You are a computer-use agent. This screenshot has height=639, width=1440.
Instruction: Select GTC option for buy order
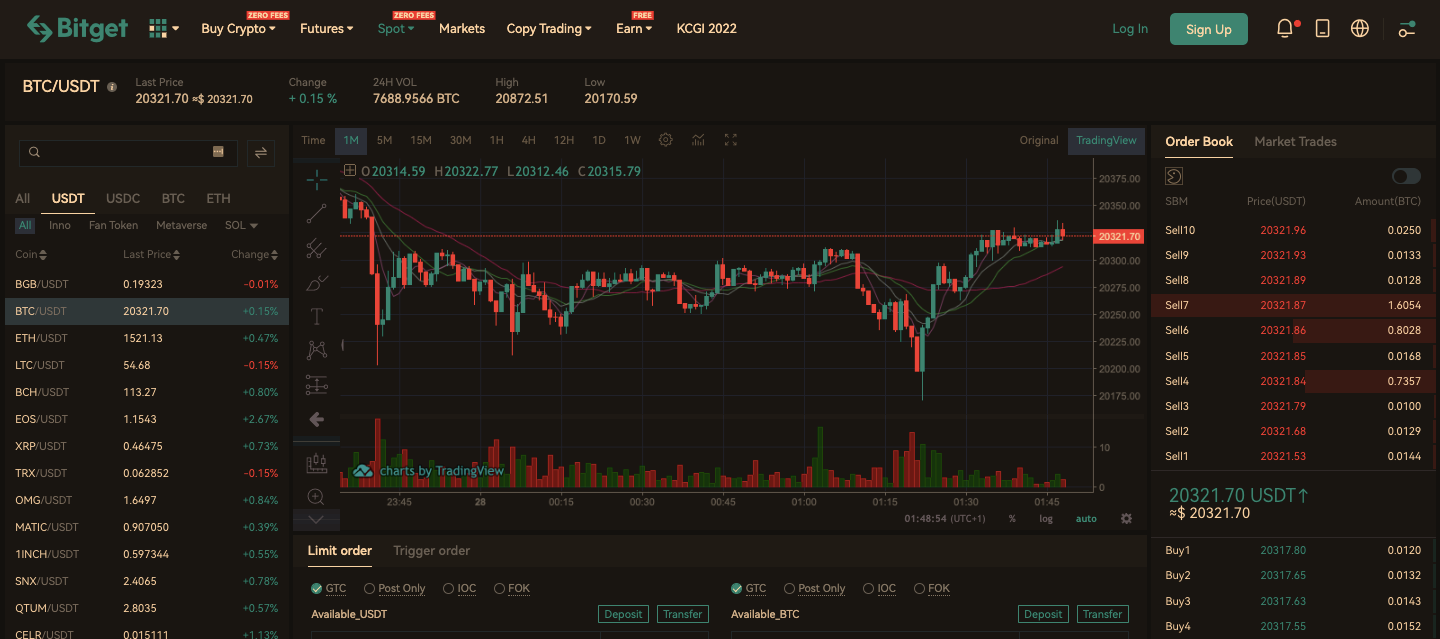point(329,588)
